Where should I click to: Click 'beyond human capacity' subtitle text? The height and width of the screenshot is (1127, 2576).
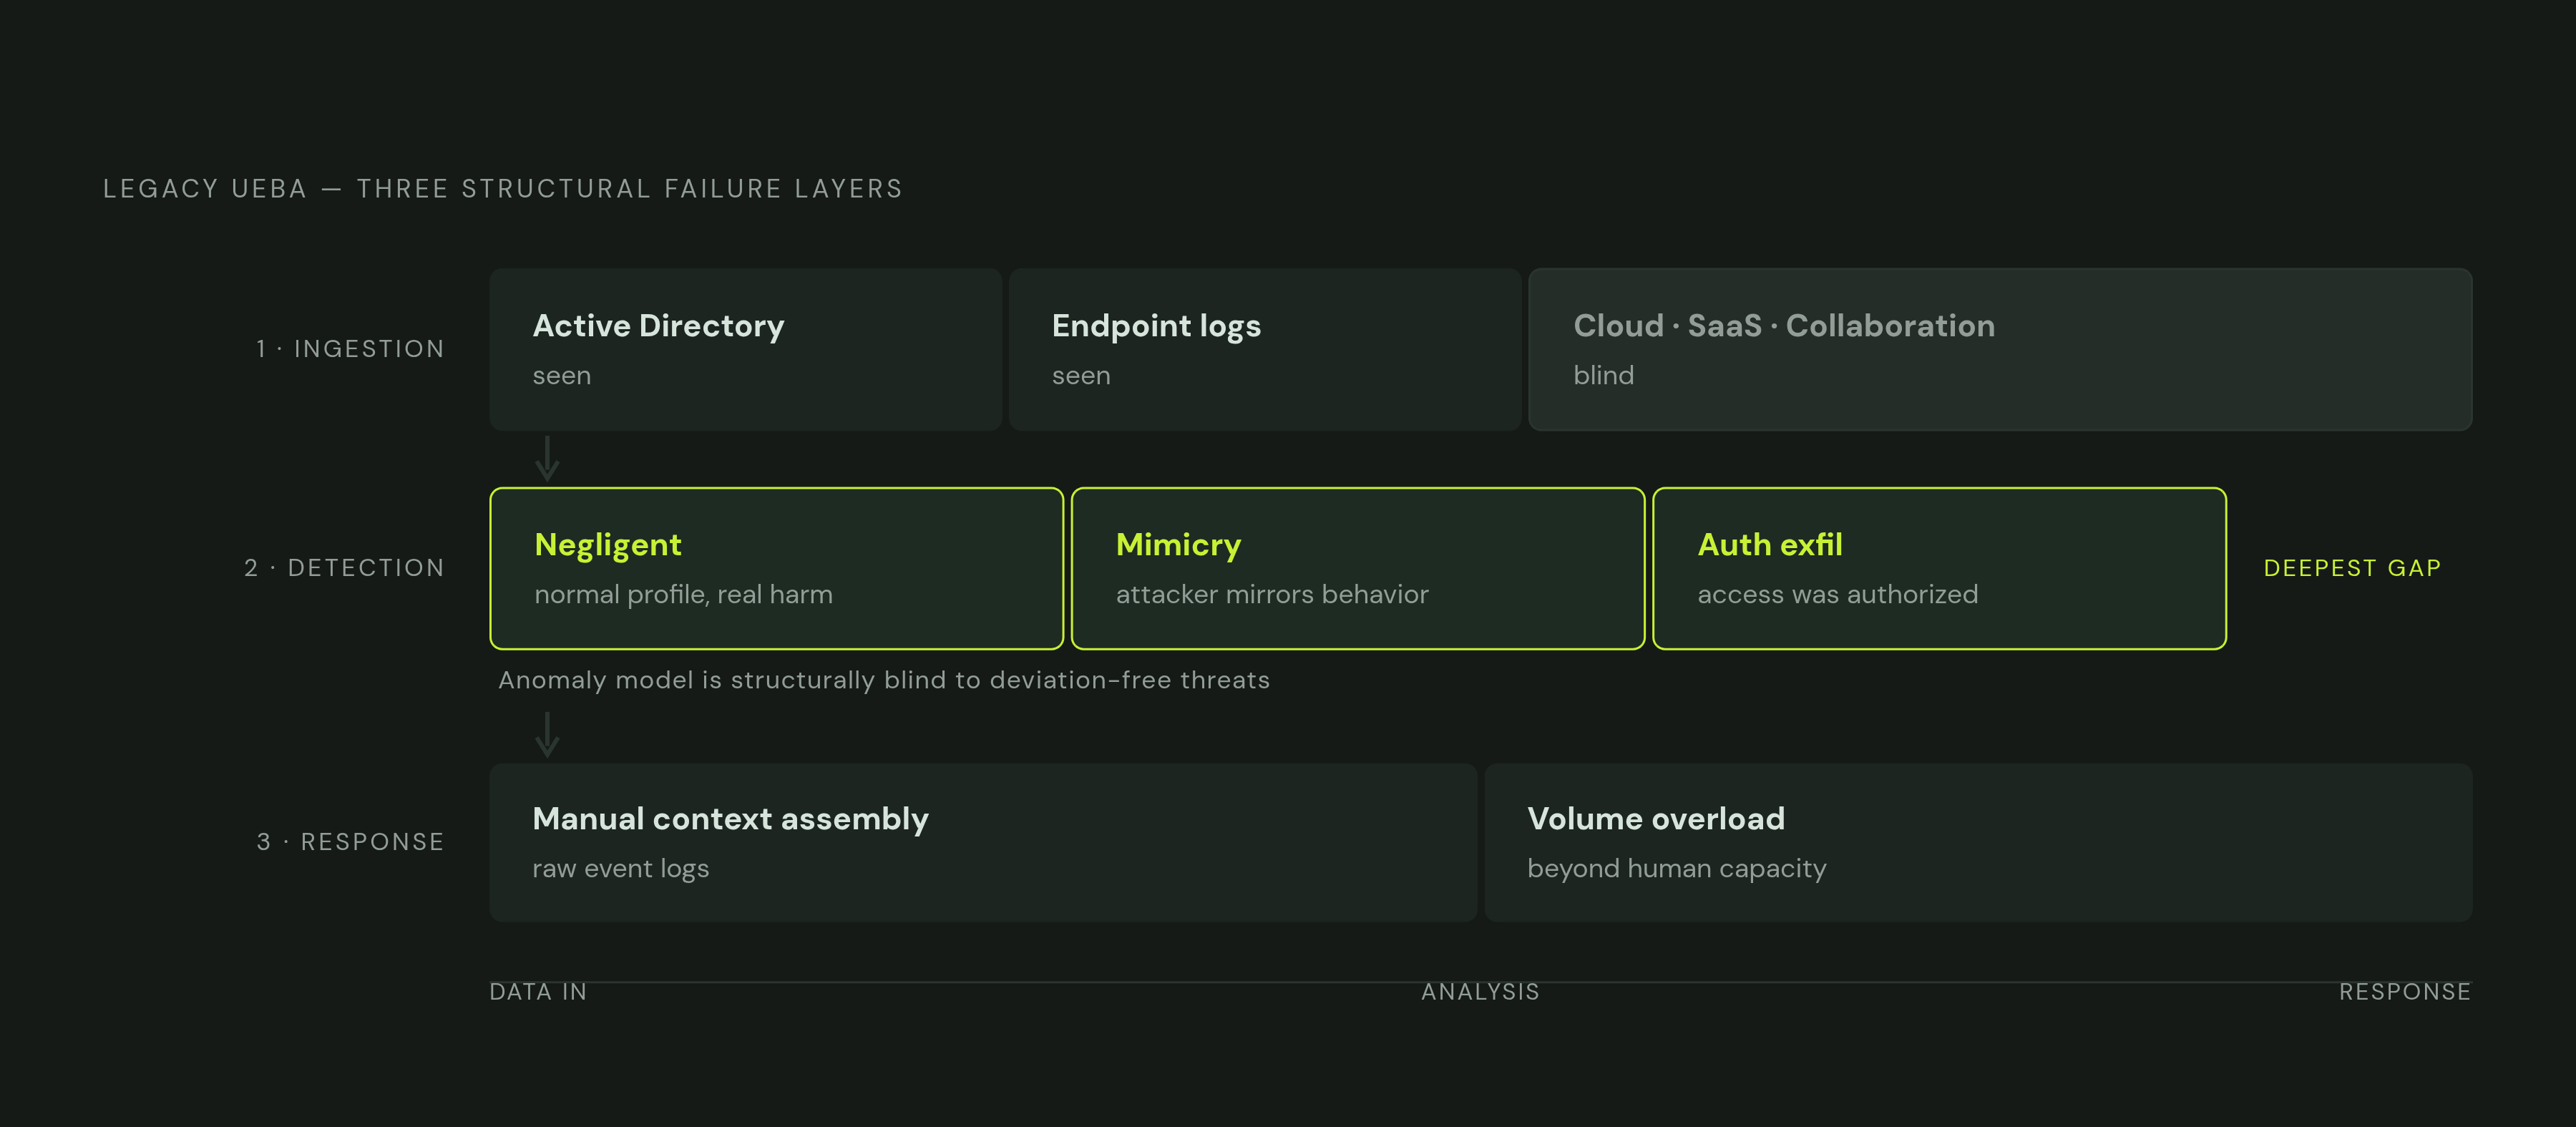[x=1676, y=868]
